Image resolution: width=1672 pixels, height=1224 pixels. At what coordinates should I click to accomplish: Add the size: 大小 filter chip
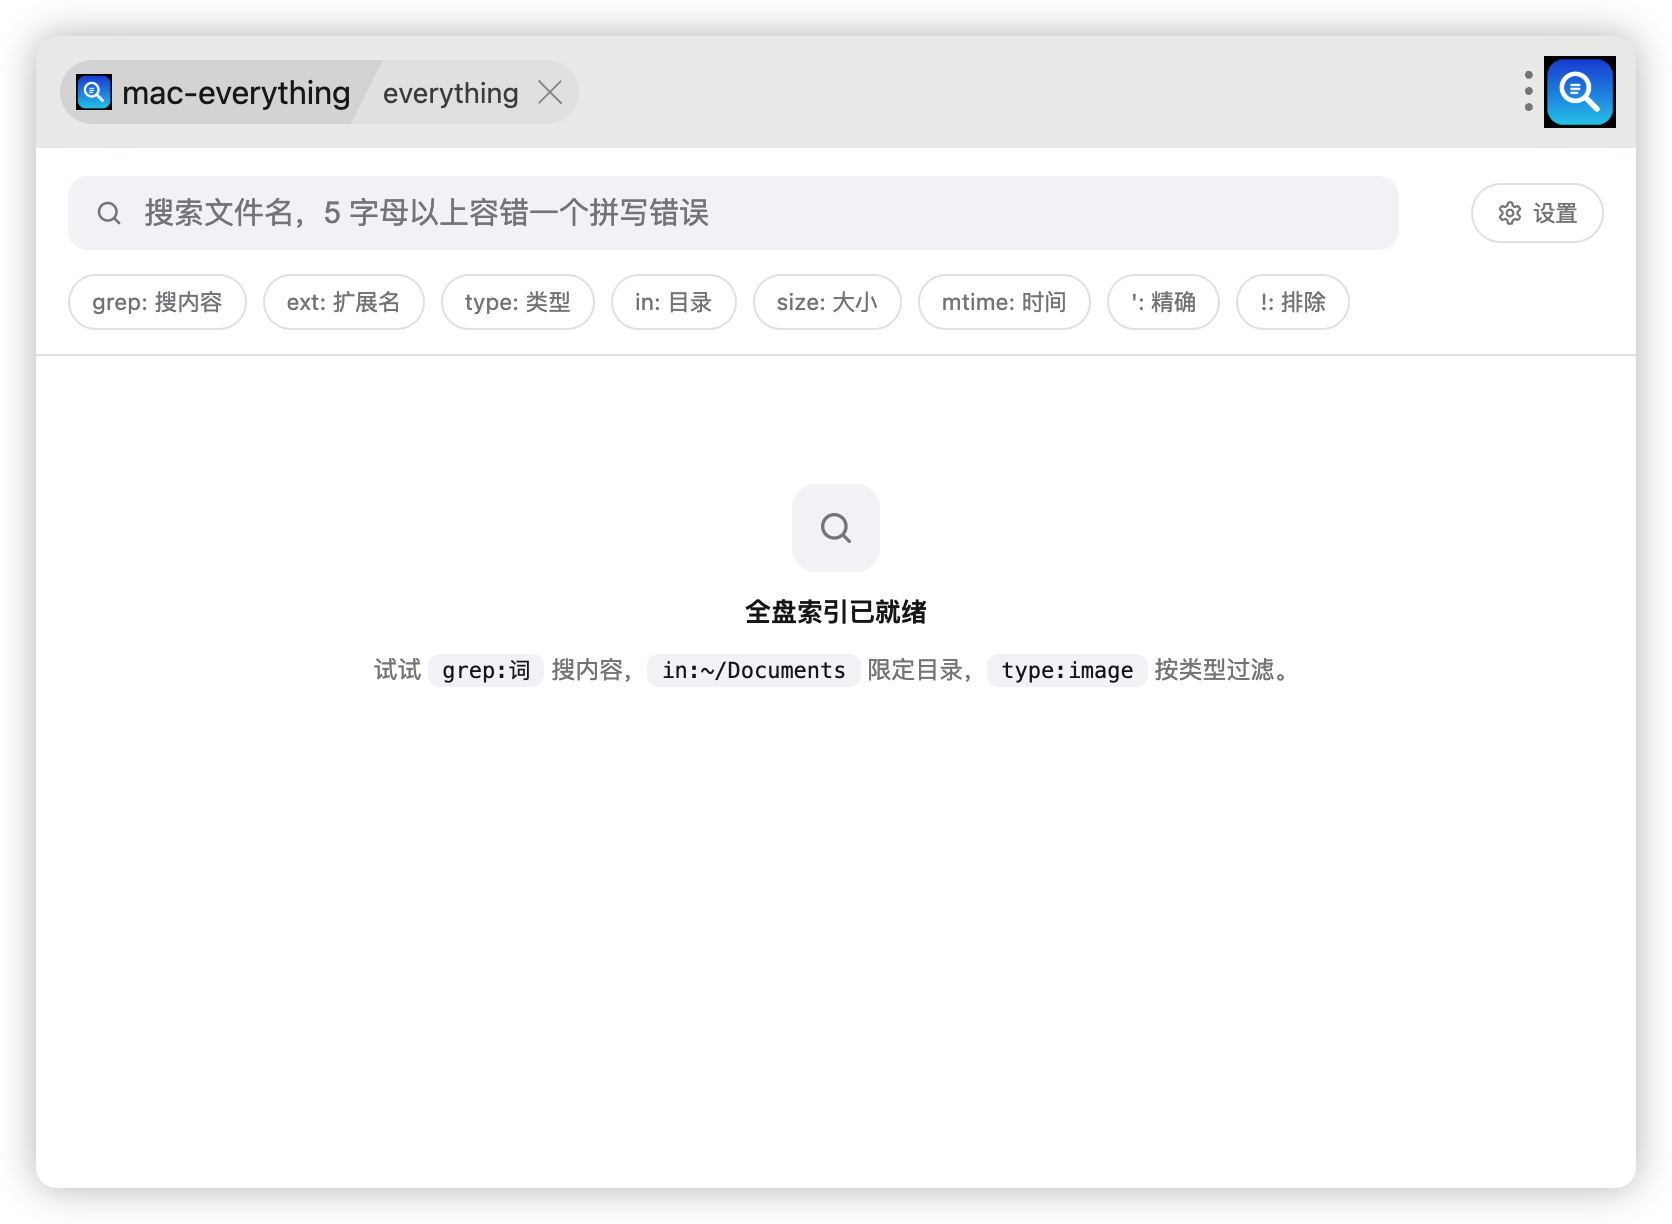(827, 302)
